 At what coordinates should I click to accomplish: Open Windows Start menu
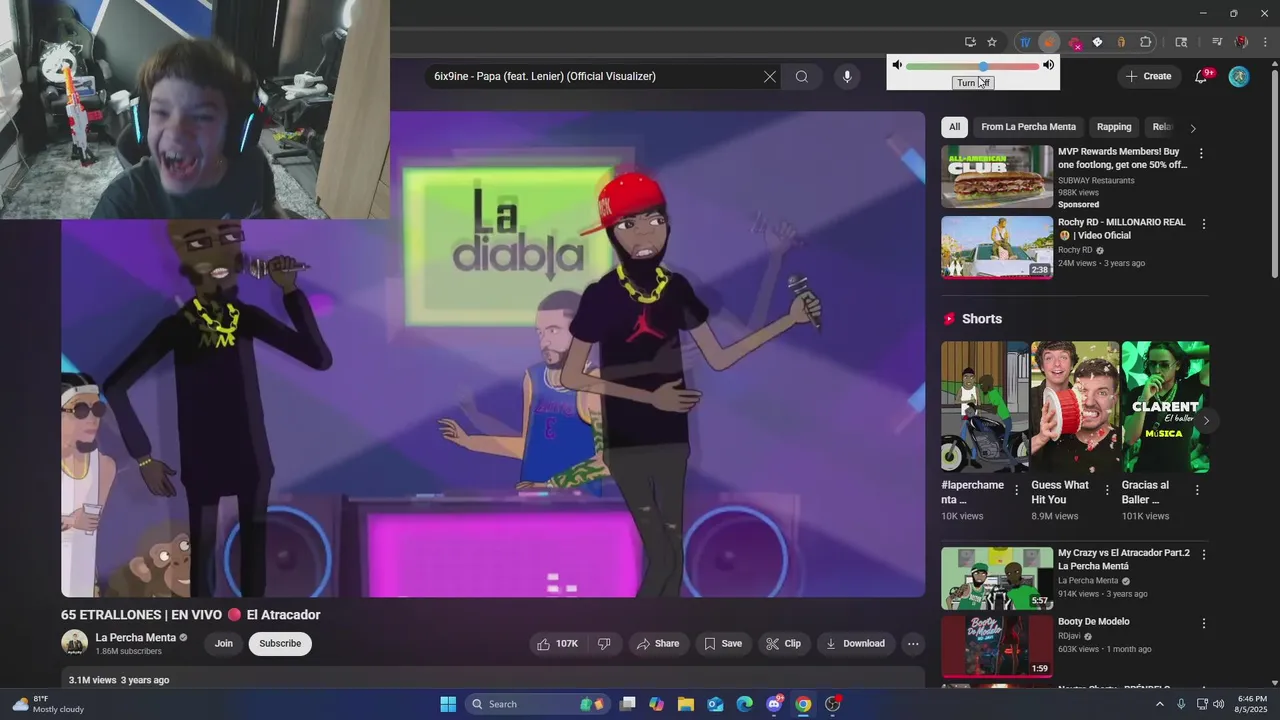coord(448,704)
